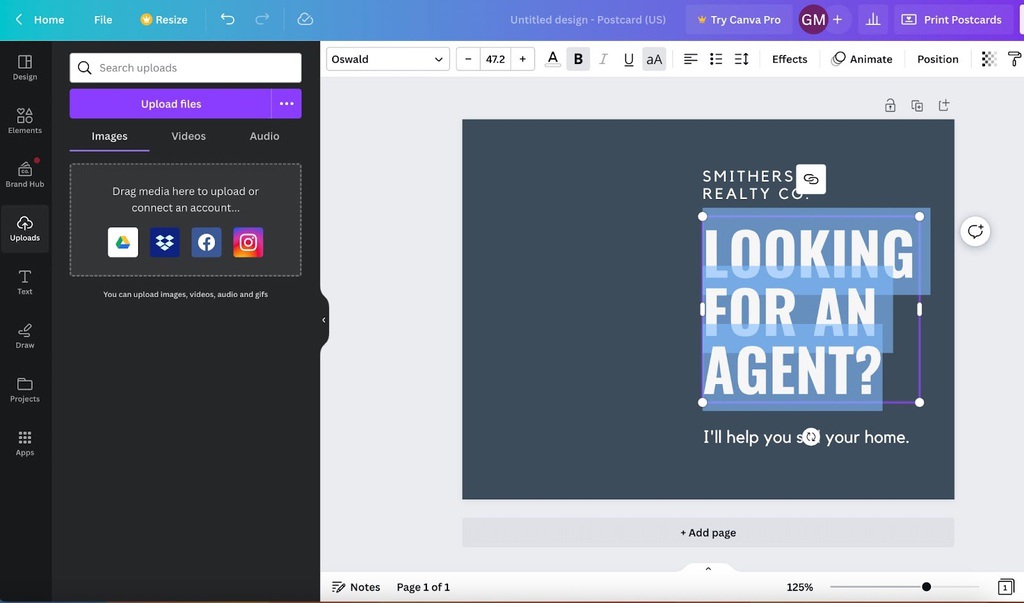Image resolution: width=1024 pixels, height=603 pixels.
Task: Add a comment on canvas
Action: pos(975,231)
